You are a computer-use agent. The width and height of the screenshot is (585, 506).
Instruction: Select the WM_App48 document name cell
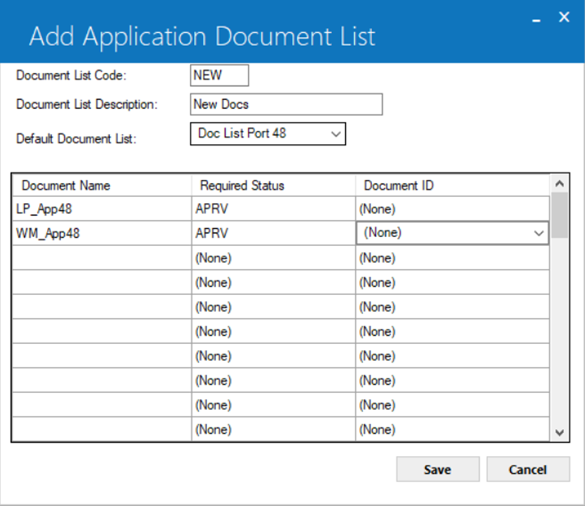pyautogui.click(x=102, y=233)
